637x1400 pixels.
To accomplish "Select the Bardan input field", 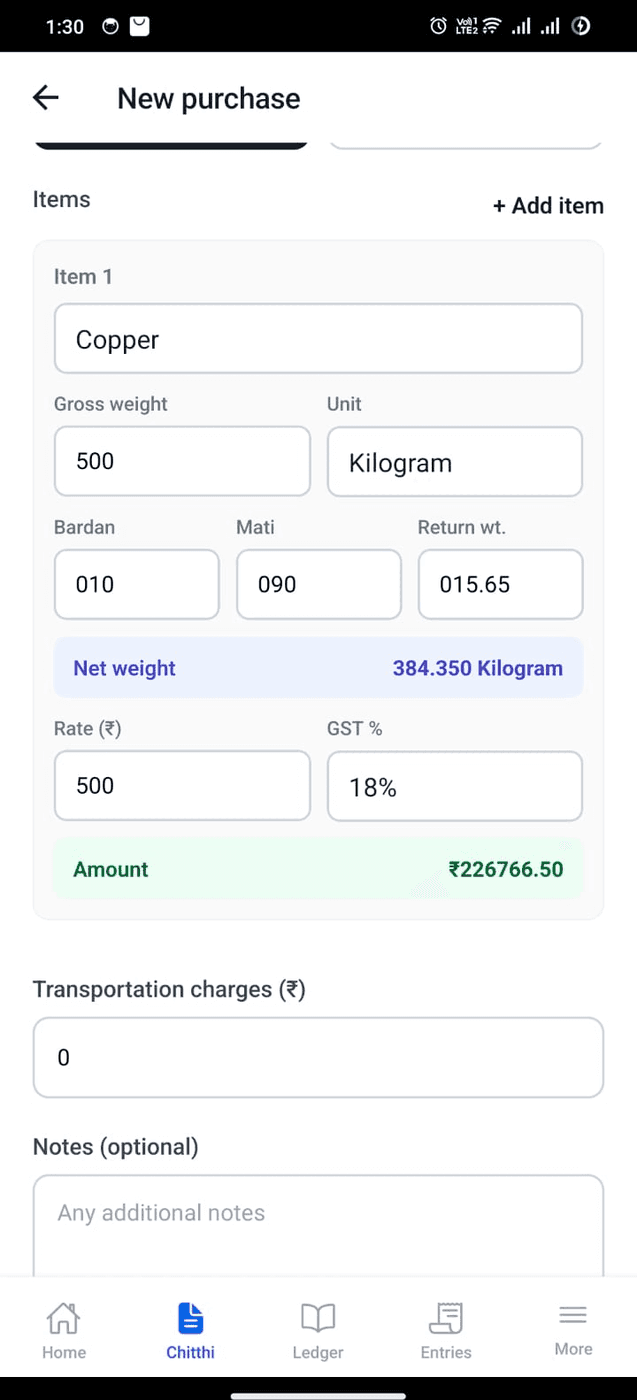I will [x=137, y=584].
